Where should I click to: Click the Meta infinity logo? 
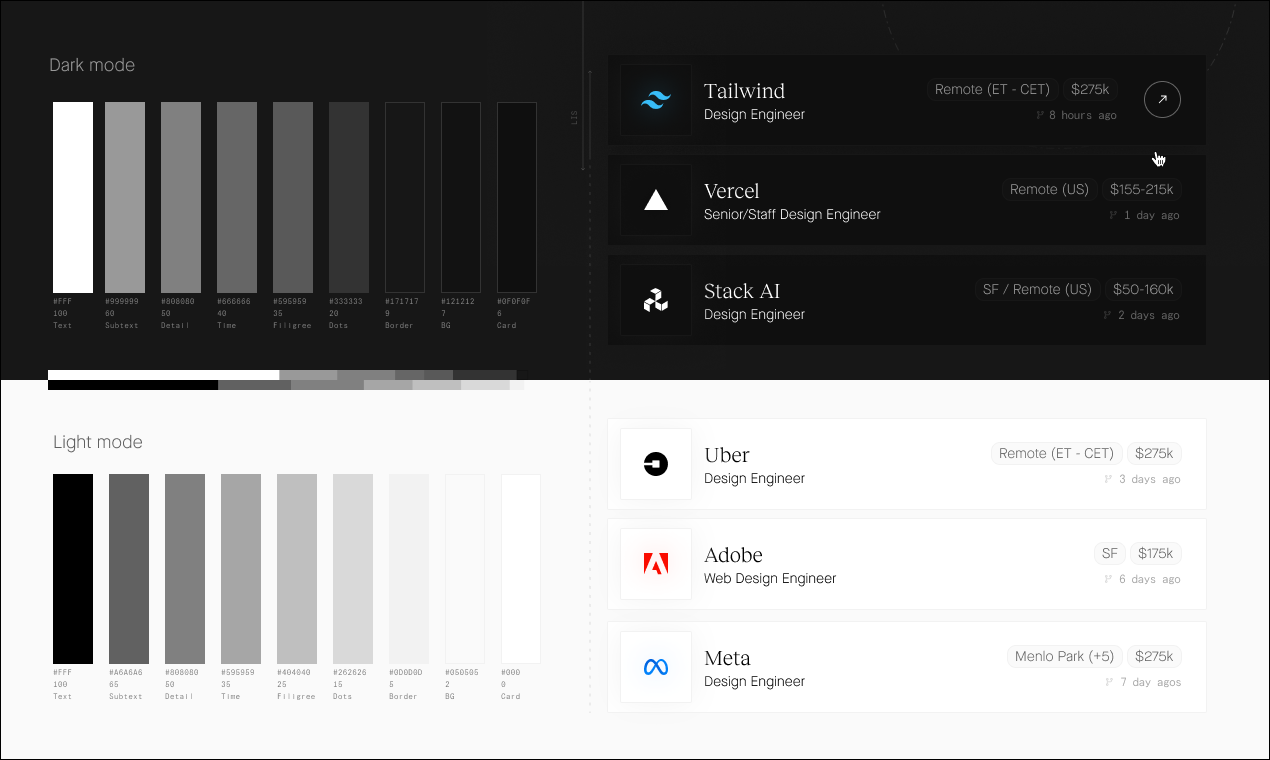[x=656, y=667]
